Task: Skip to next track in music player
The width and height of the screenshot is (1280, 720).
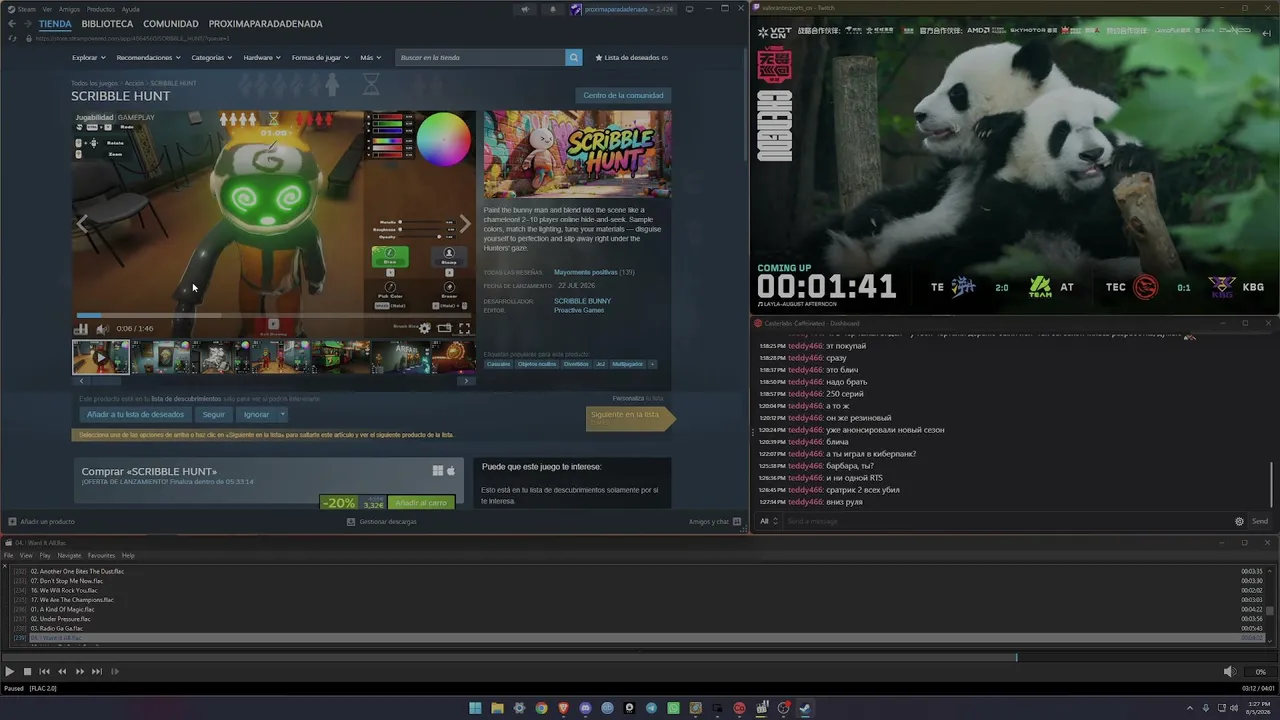Action: (x=97, y=672)
